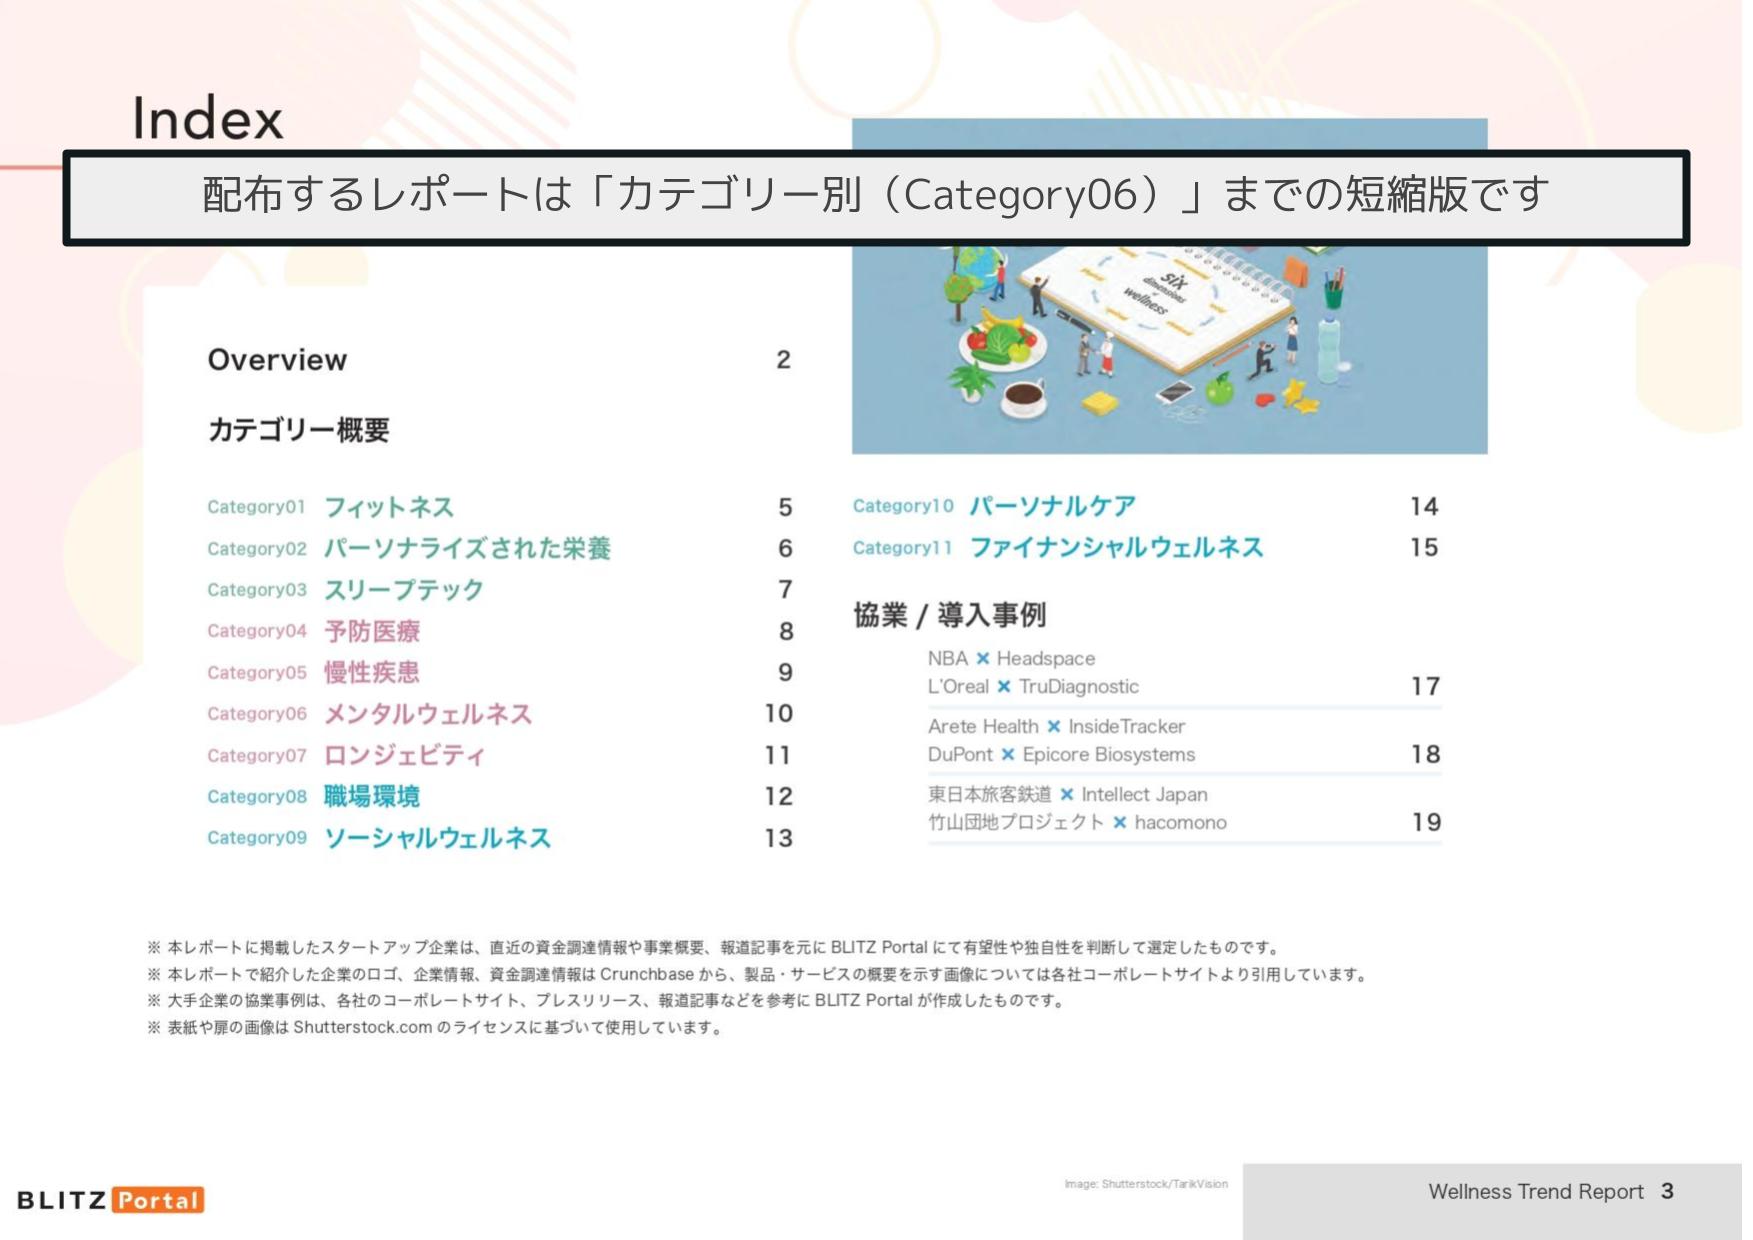The height and width of the screenshot is (1240, 1753).
Task: Go to Category03 スリープテック
Action: (403, 590)
